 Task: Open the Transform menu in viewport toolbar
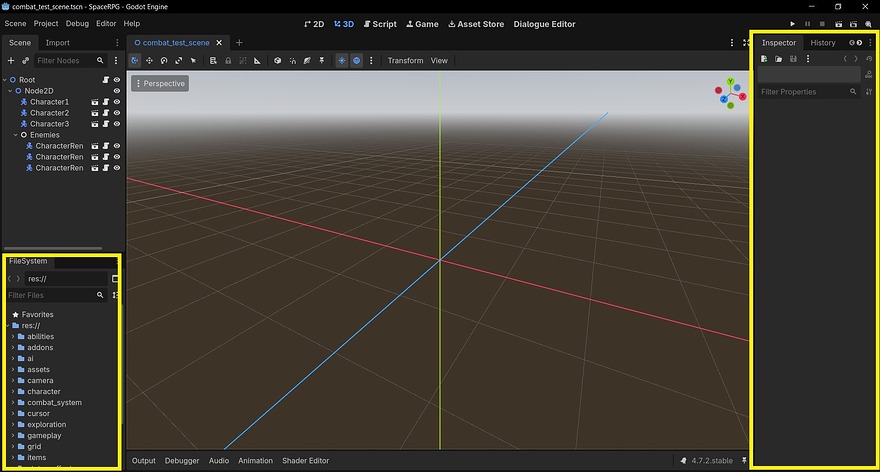click(x=405, y=61)
